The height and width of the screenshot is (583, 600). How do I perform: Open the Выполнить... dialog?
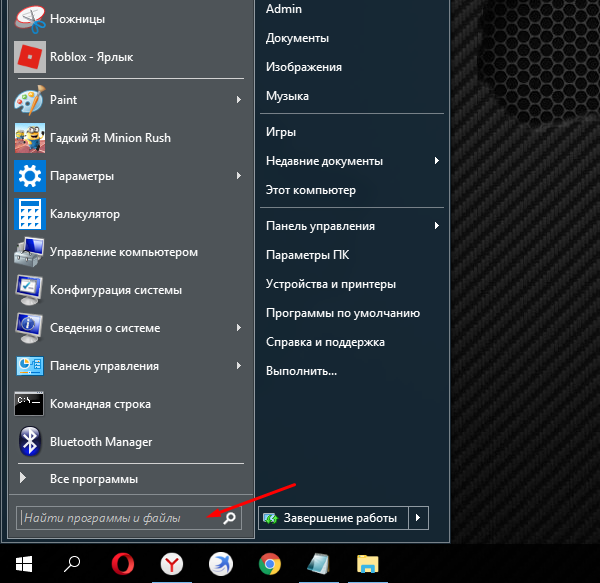[302, 371]
